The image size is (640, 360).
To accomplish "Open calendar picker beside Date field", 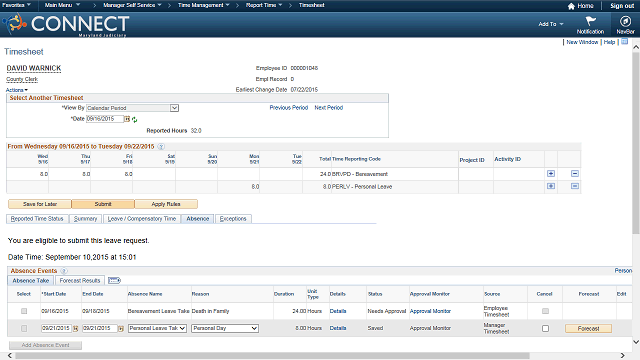I will click(127, 119).
